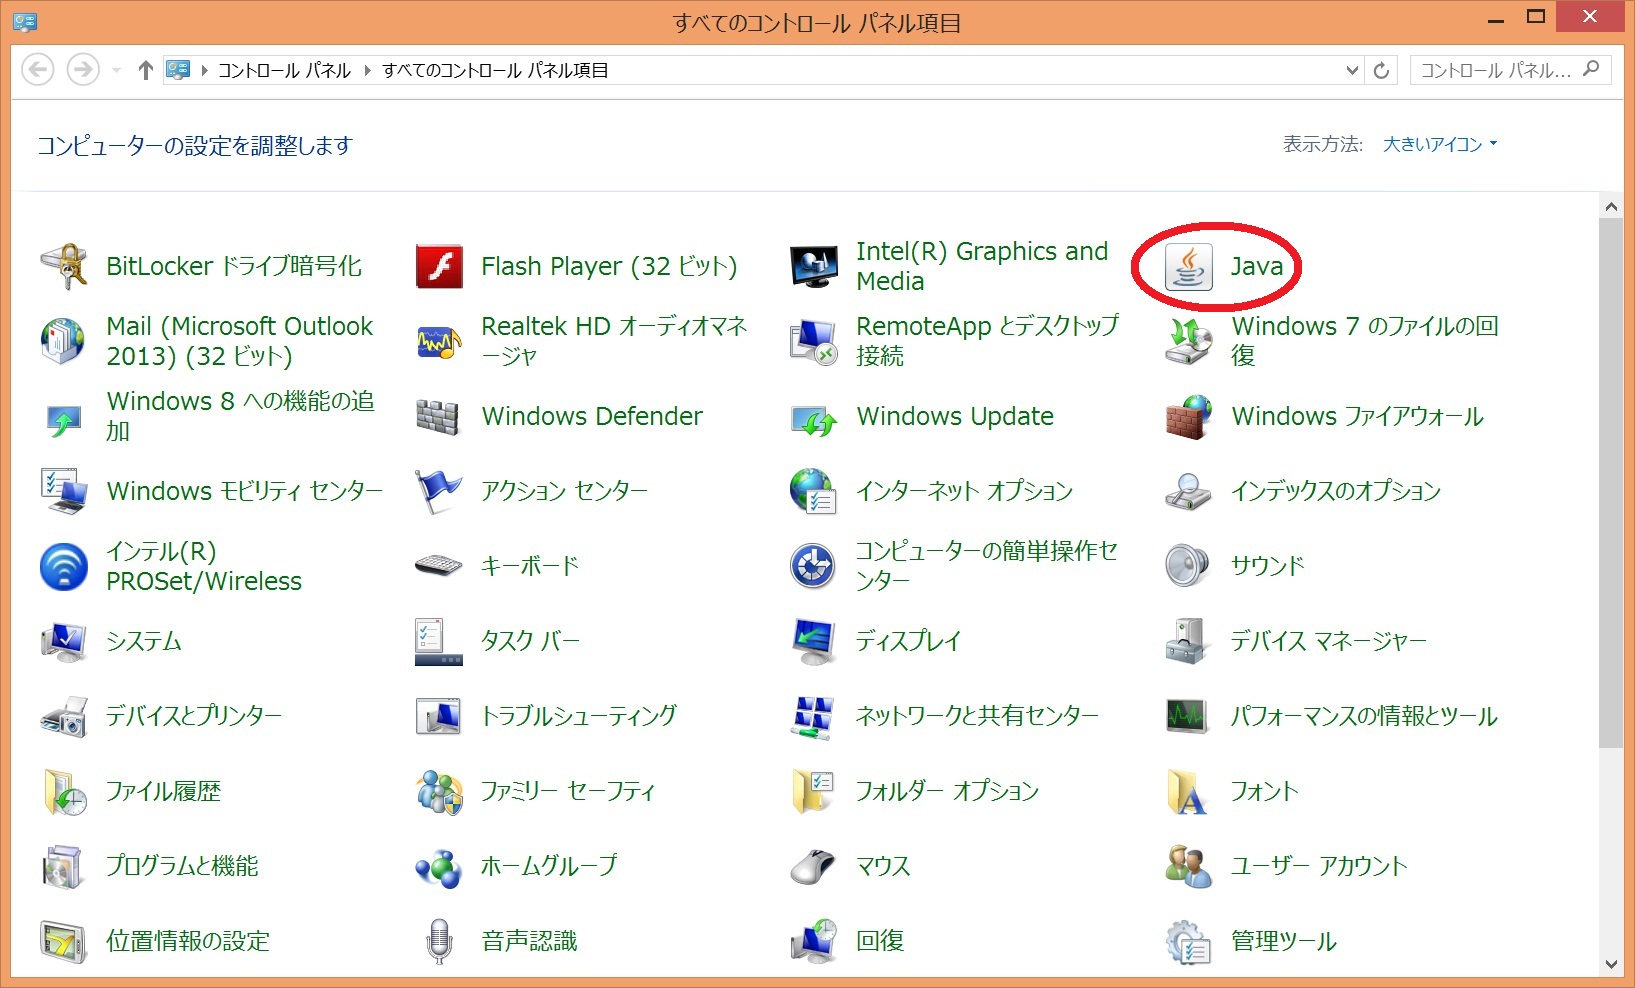
Task: Open the Windows Defender wall icon
Action: click(x=439, y=416)
